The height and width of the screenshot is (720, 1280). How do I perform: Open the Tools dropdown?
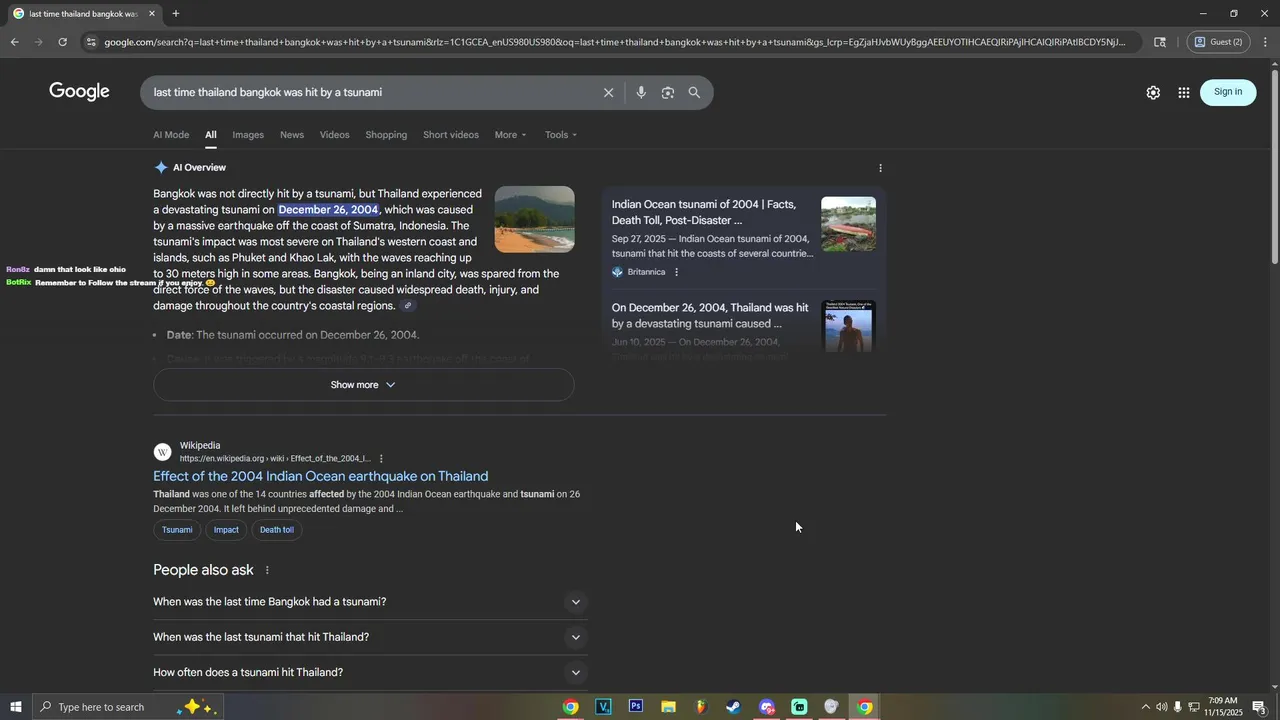coord(560,135)
